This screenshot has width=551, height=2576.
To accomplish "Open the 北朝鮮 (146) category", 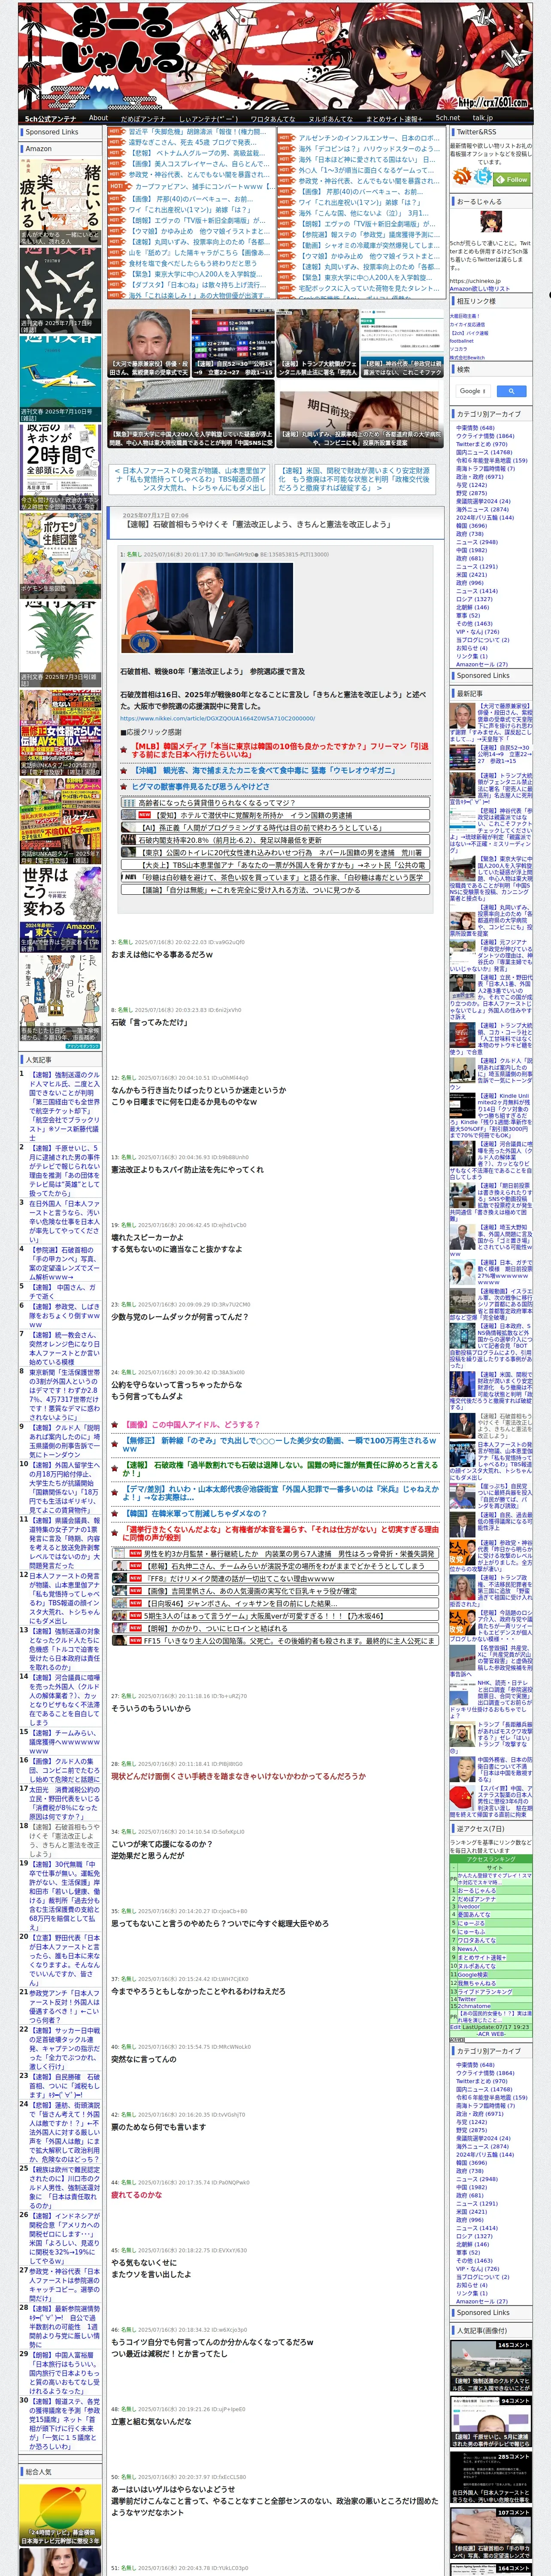I will pyautogui.click(x=472, y=607).
